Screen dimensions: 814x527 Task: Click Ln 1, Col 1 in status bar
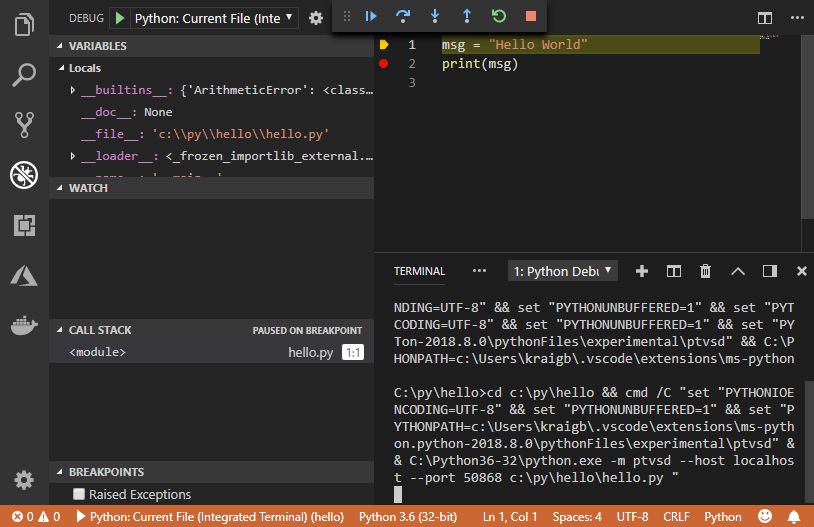click(510, 517)
